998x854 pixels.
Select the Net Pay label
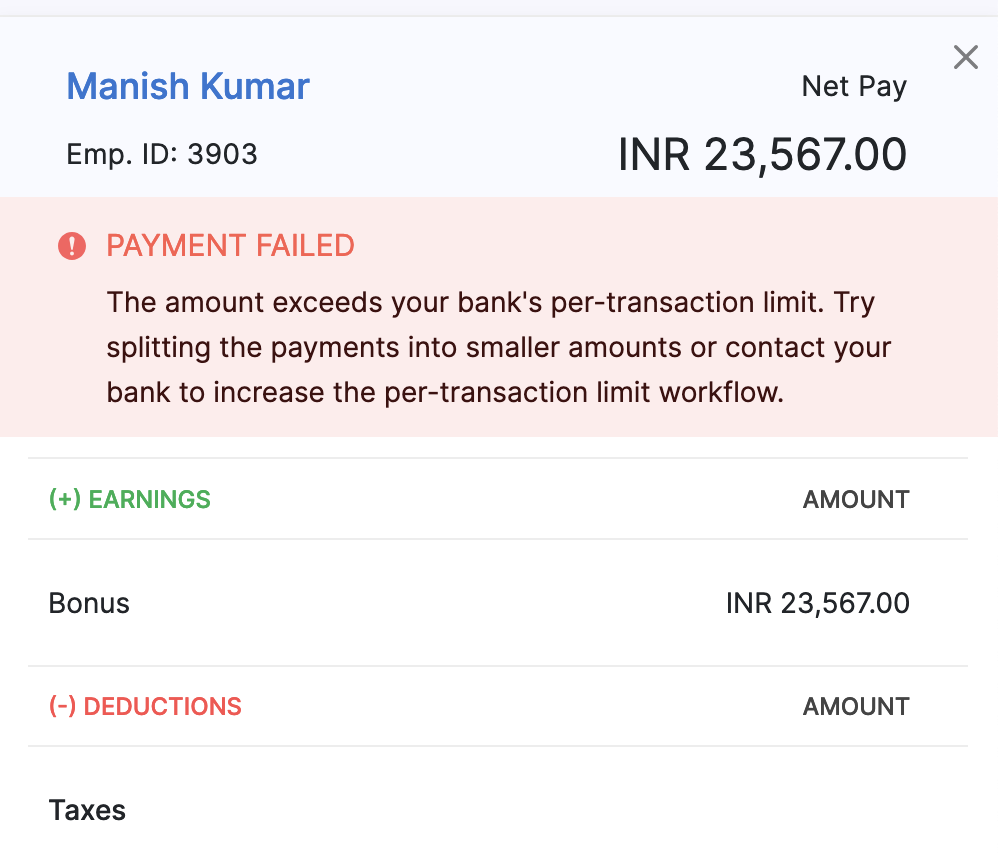tap(853, 86)
